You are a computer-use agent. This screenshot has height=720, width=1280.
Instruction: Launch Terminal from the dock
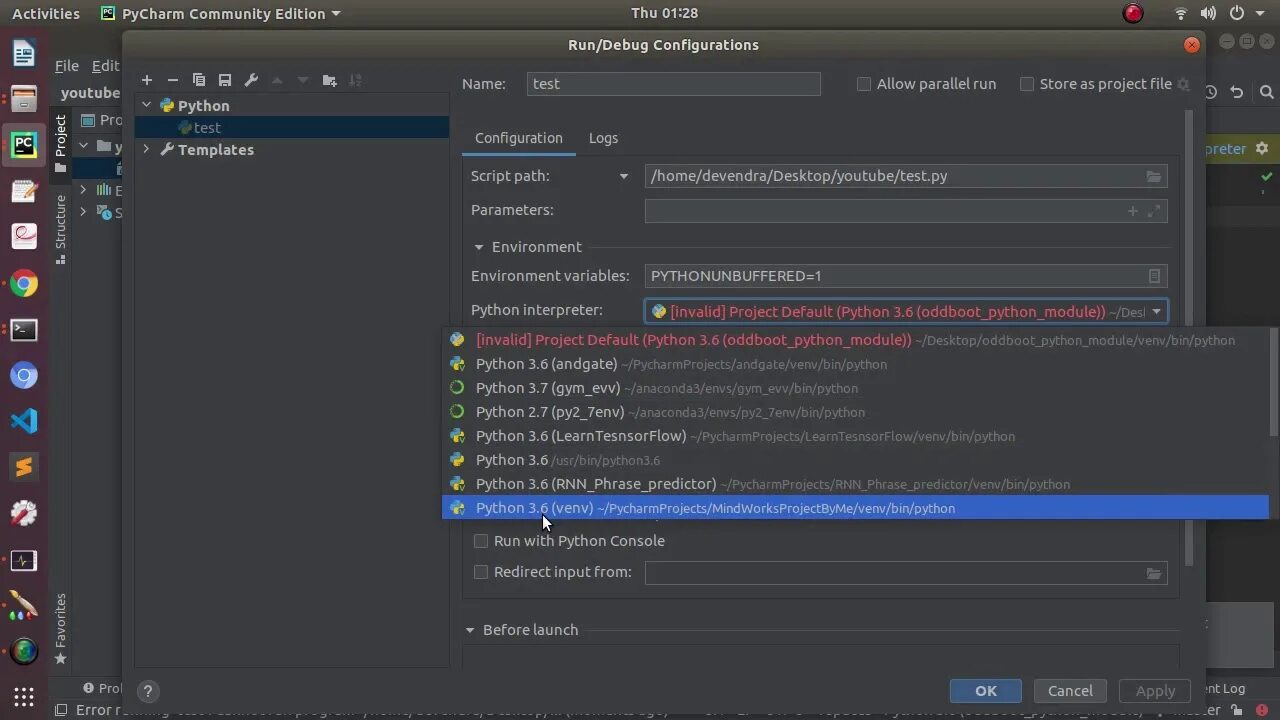(24, 329)
